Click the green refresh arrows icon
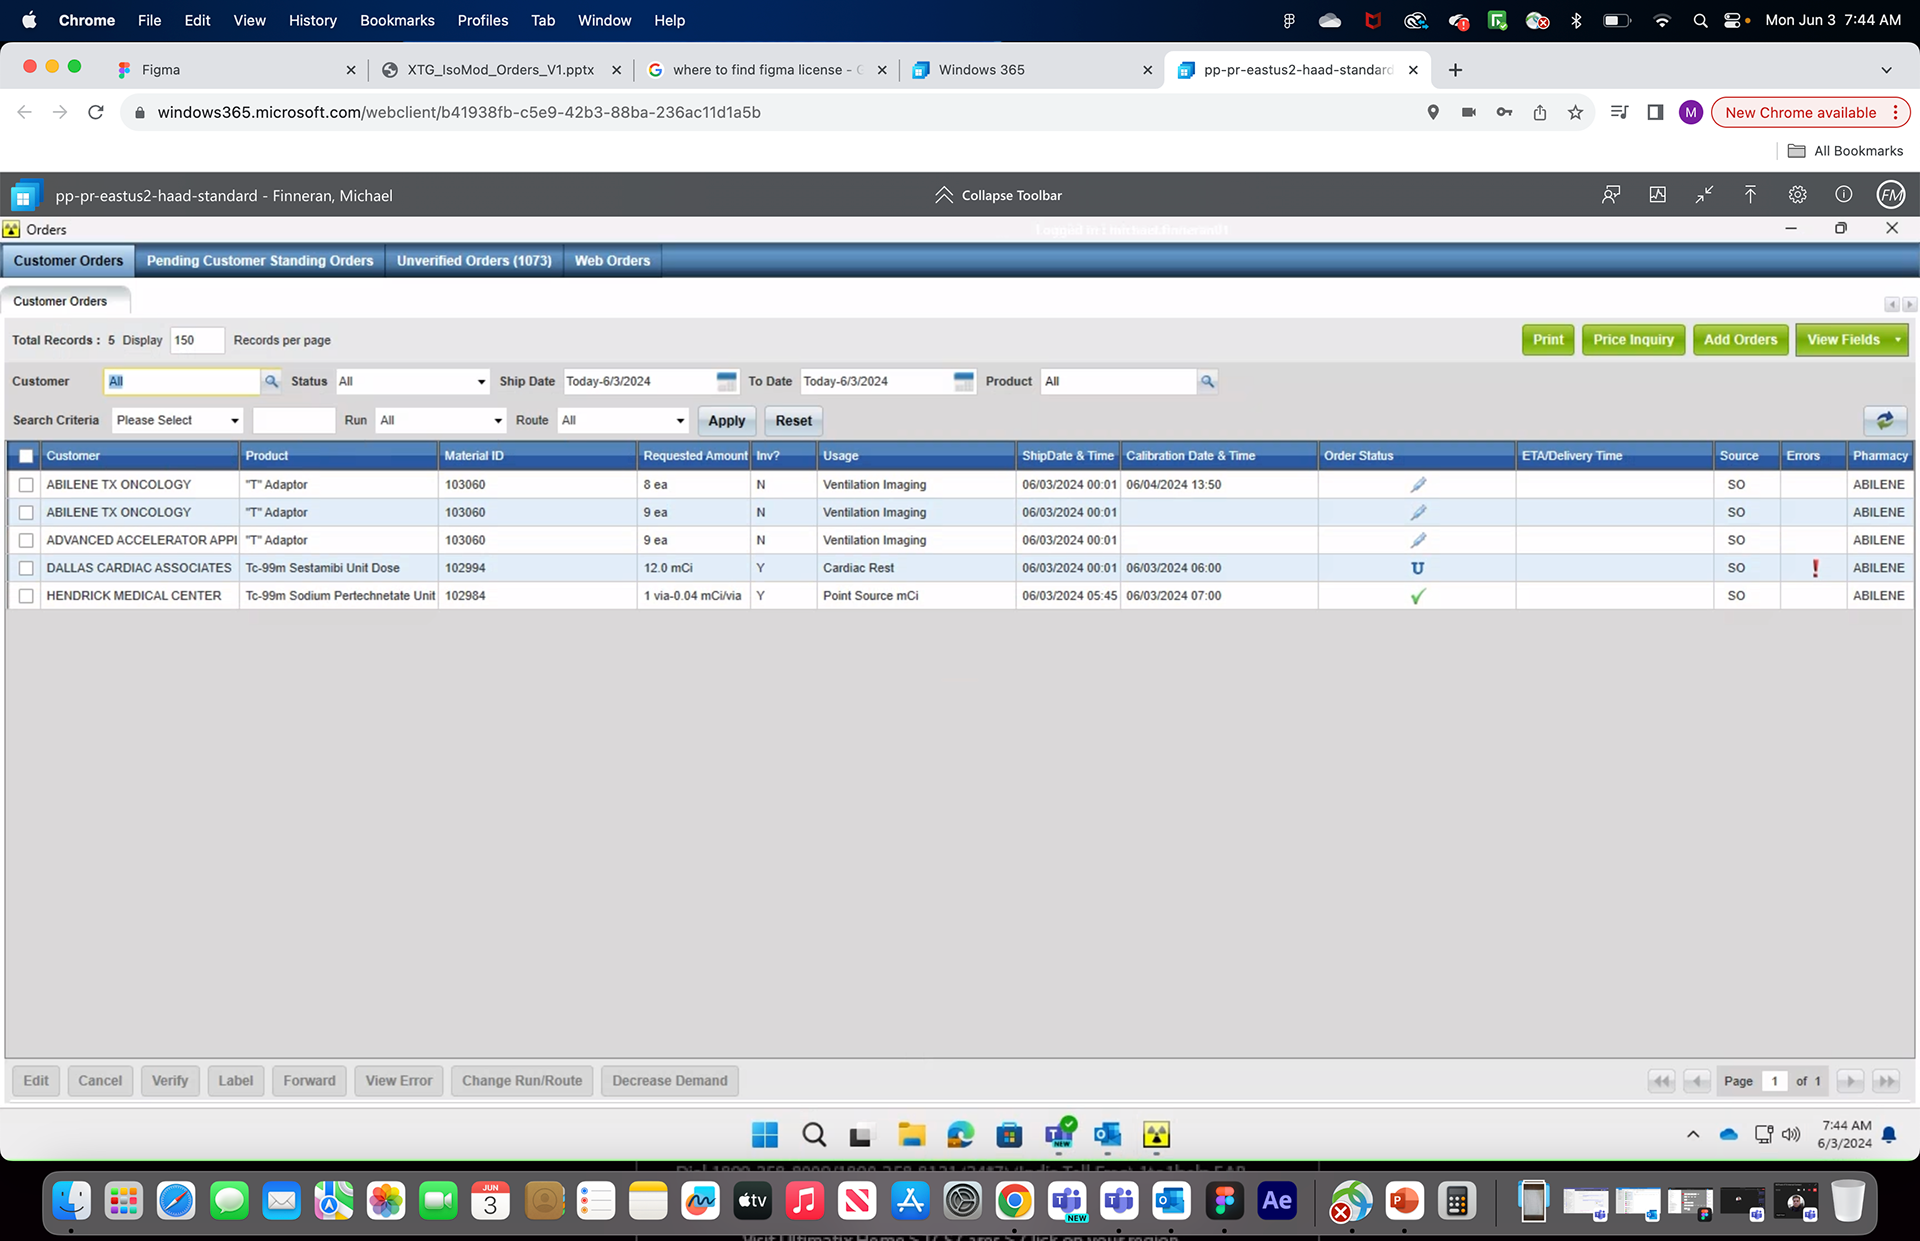 [x=1884, y=421]
